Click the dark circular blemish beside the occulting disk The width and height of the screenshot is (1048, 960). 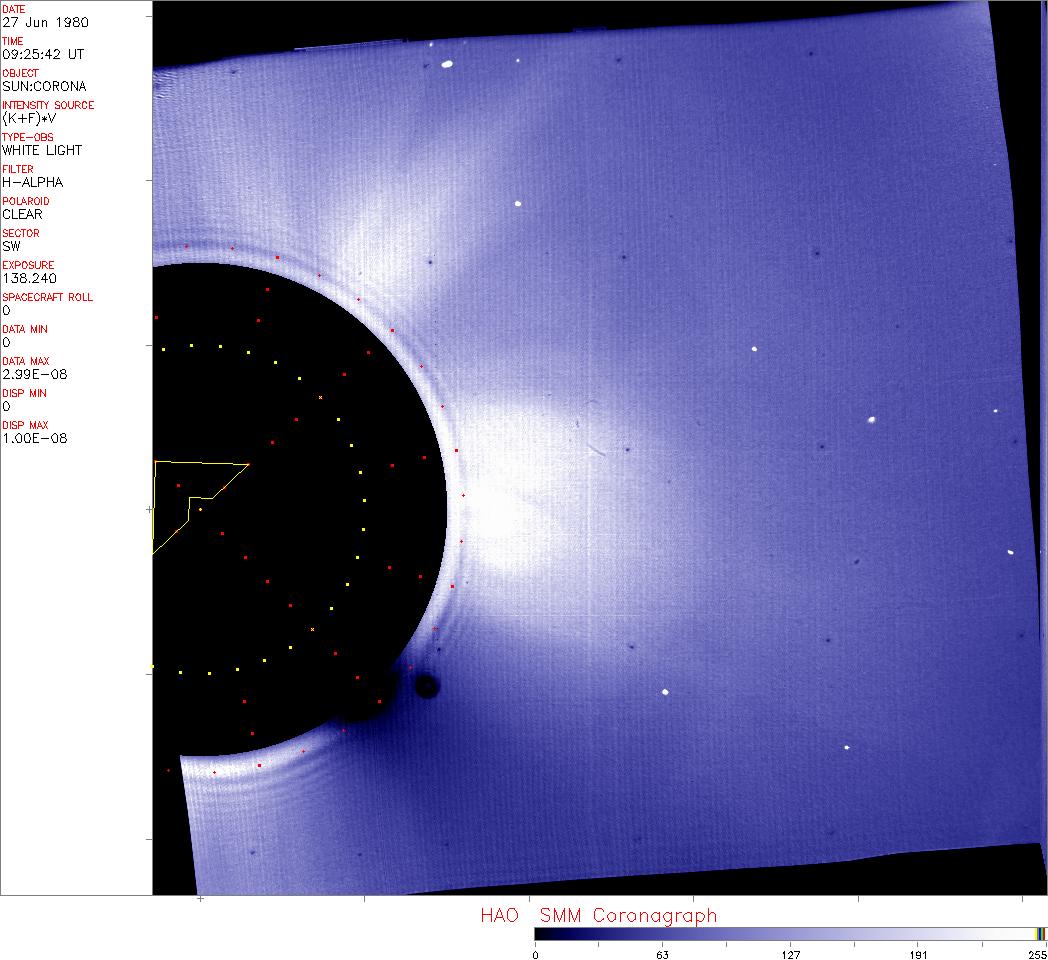[427, 686]
